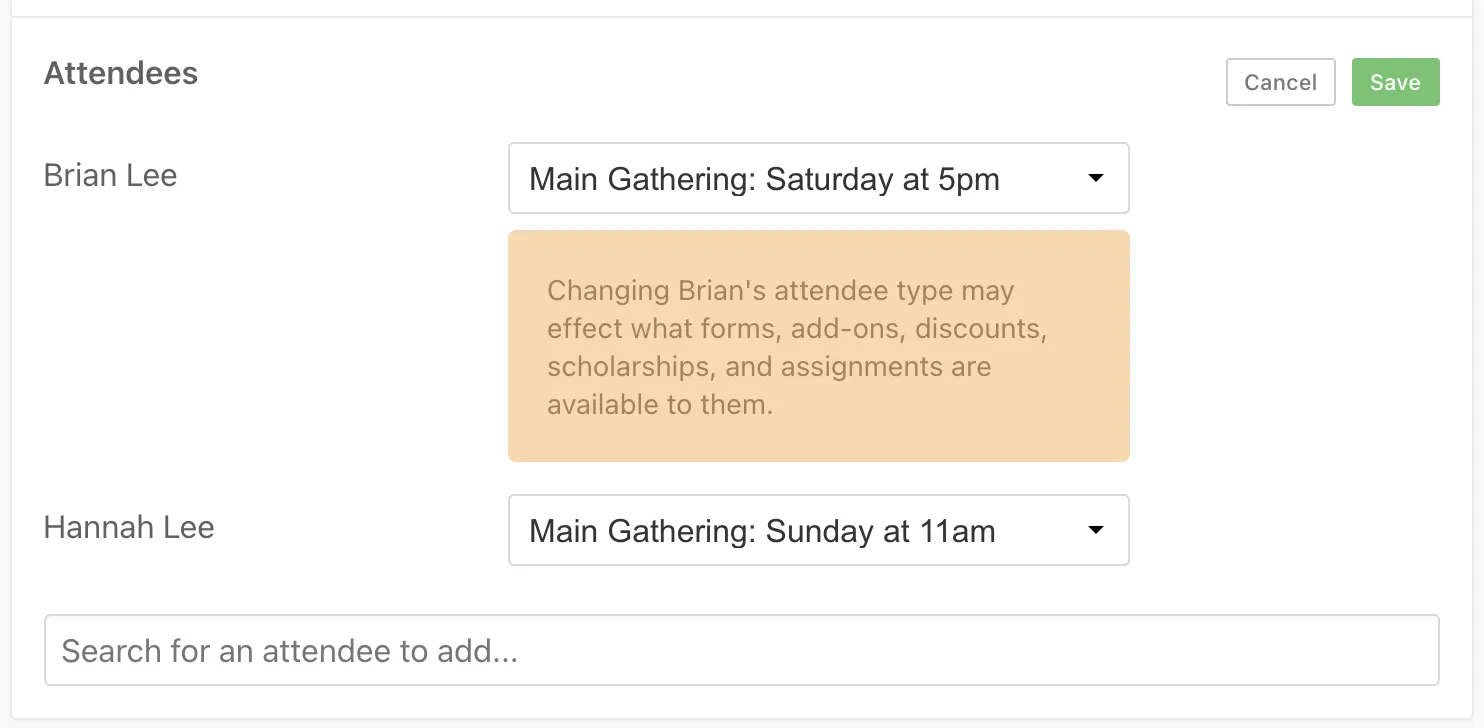Discard edits with the Cancel button
Viewport: 1484px width, 728px height.
click(1280, 82)
